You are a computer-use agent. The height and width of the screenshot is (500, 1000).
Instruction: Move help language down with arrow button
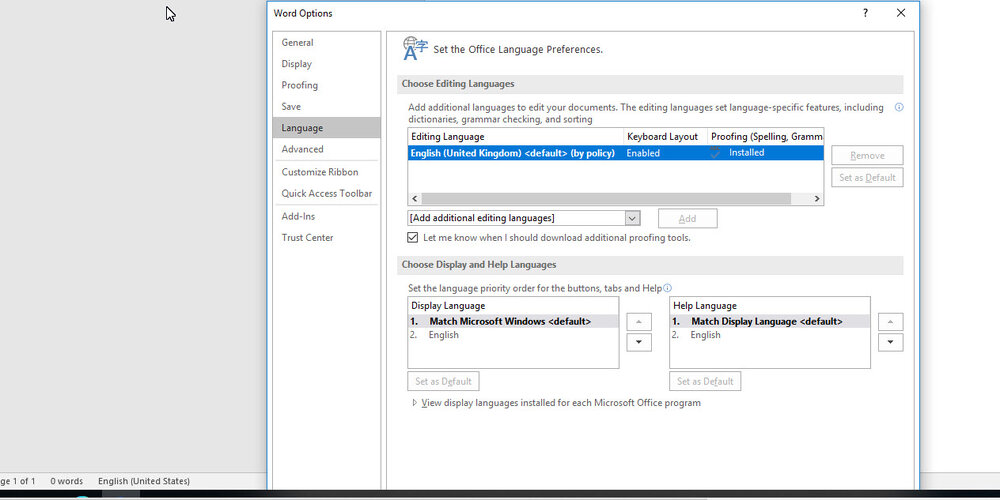tap(890, 342)
